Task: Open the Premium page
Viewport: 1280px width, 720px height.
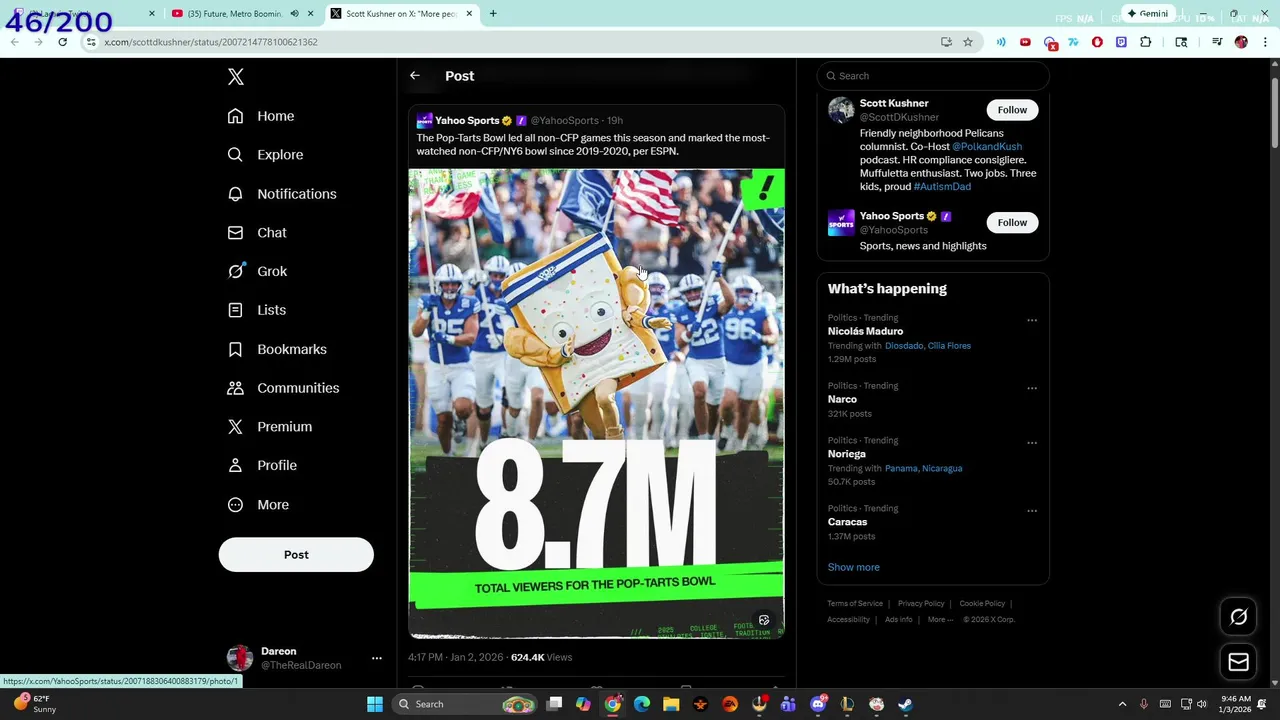Action: (x=270, y=427)
